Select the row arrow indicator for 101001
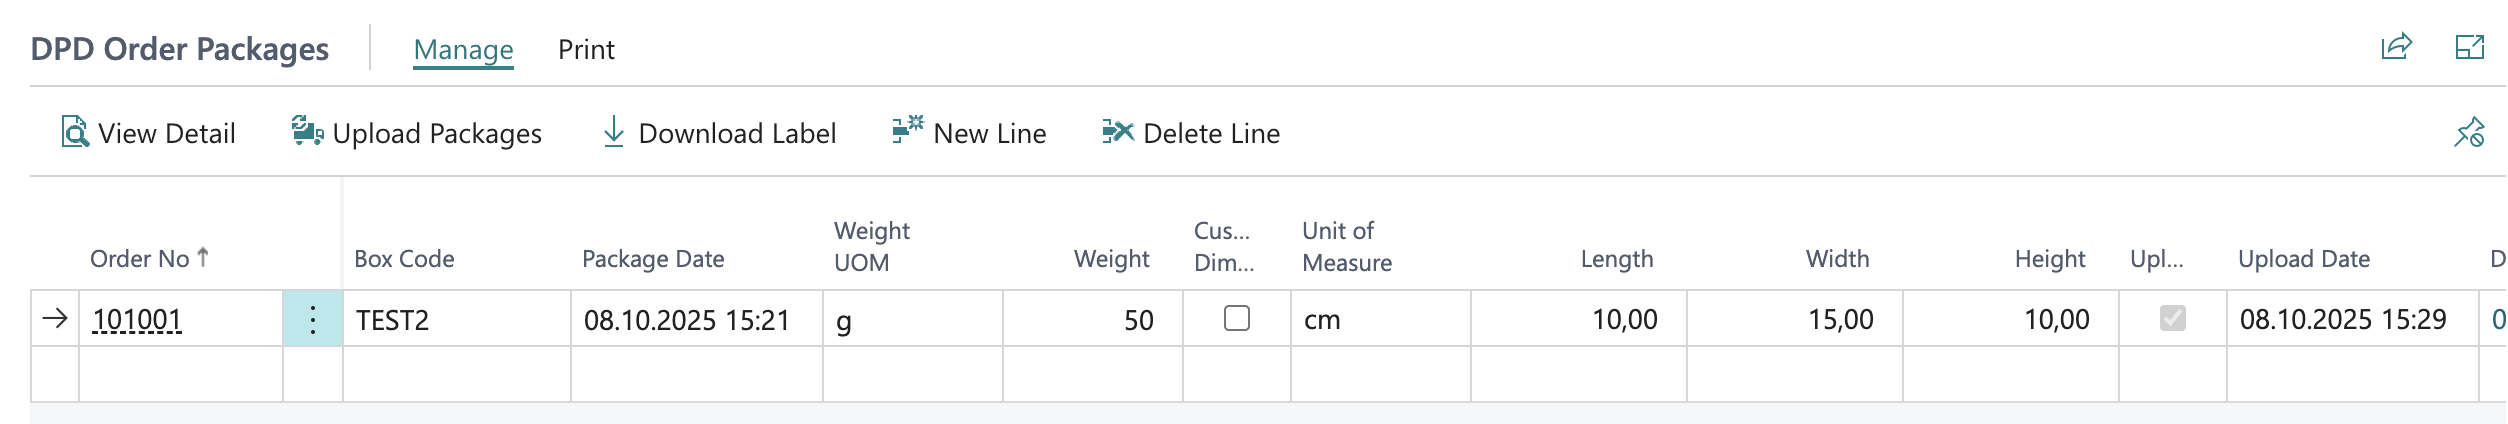This screenshot has width=2508, height=424. coord(55,319)
